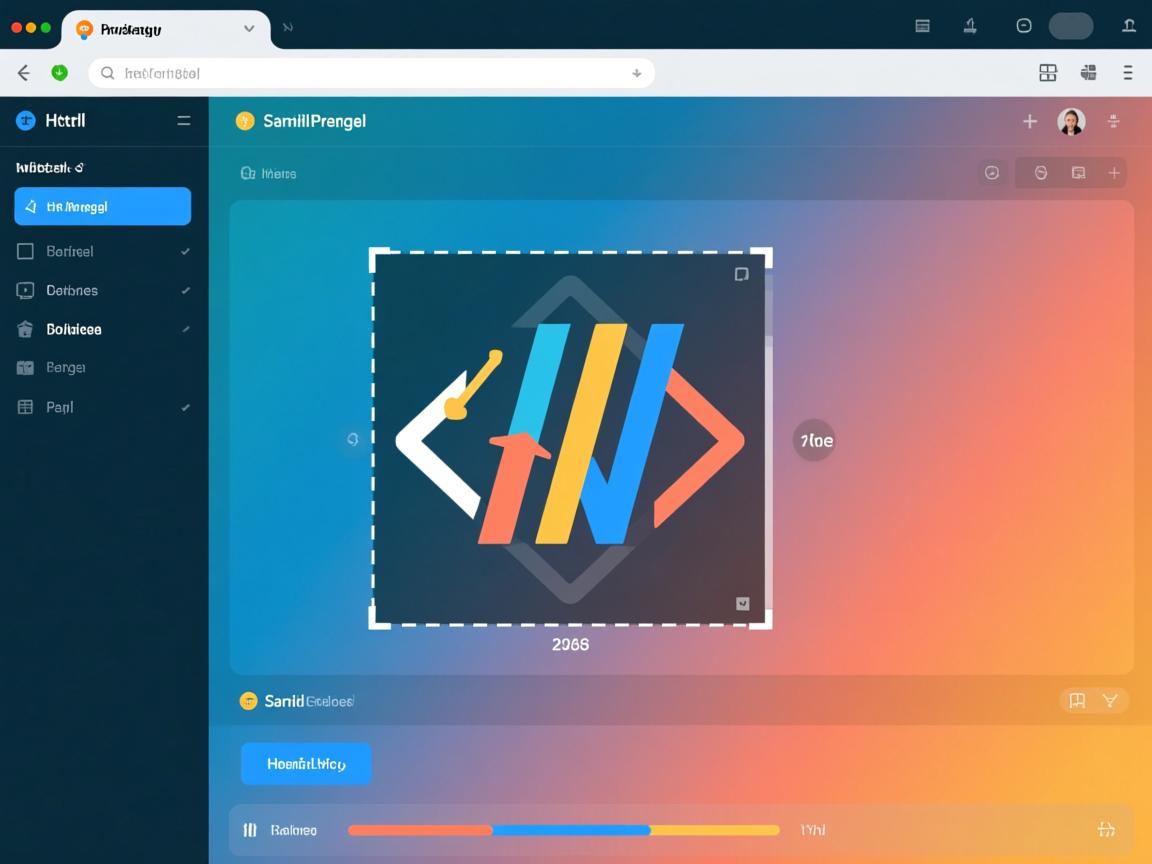
Task: Toggle the checkmark on the Berireel row
Action: tap(185, 252)
